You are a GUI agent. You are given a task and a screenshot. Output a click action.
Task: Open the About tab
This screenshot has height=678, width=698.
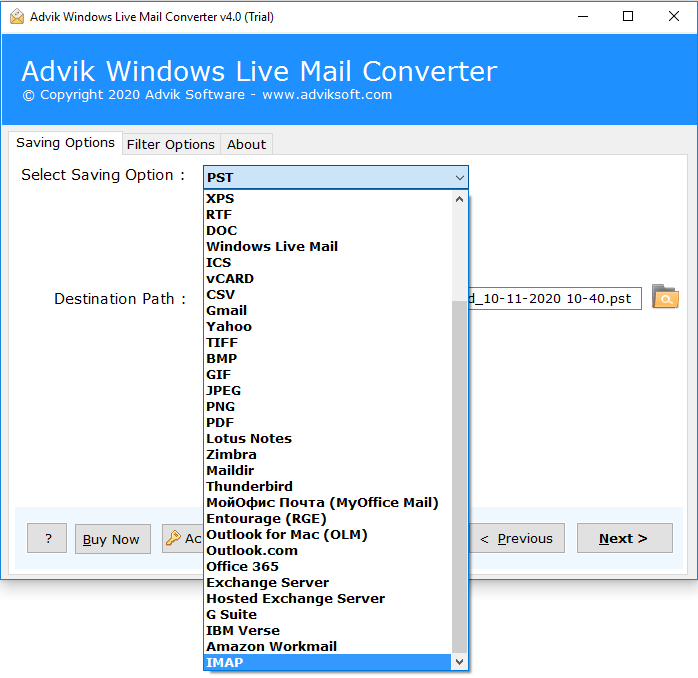coord(246,145)
